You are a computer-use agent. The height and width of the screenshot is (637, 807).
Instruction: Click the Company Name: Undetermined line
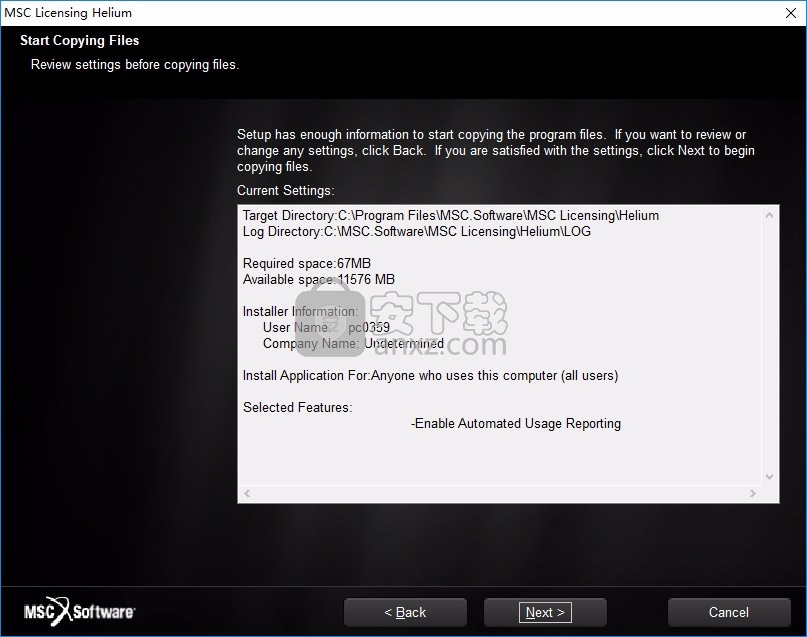(353, 343)
